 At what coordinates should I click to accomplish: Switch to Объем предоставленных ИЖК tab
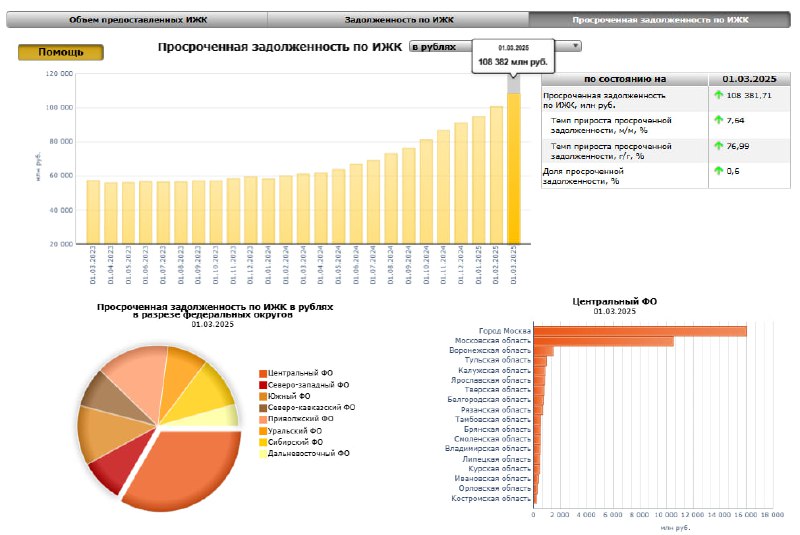coord(138,20)
